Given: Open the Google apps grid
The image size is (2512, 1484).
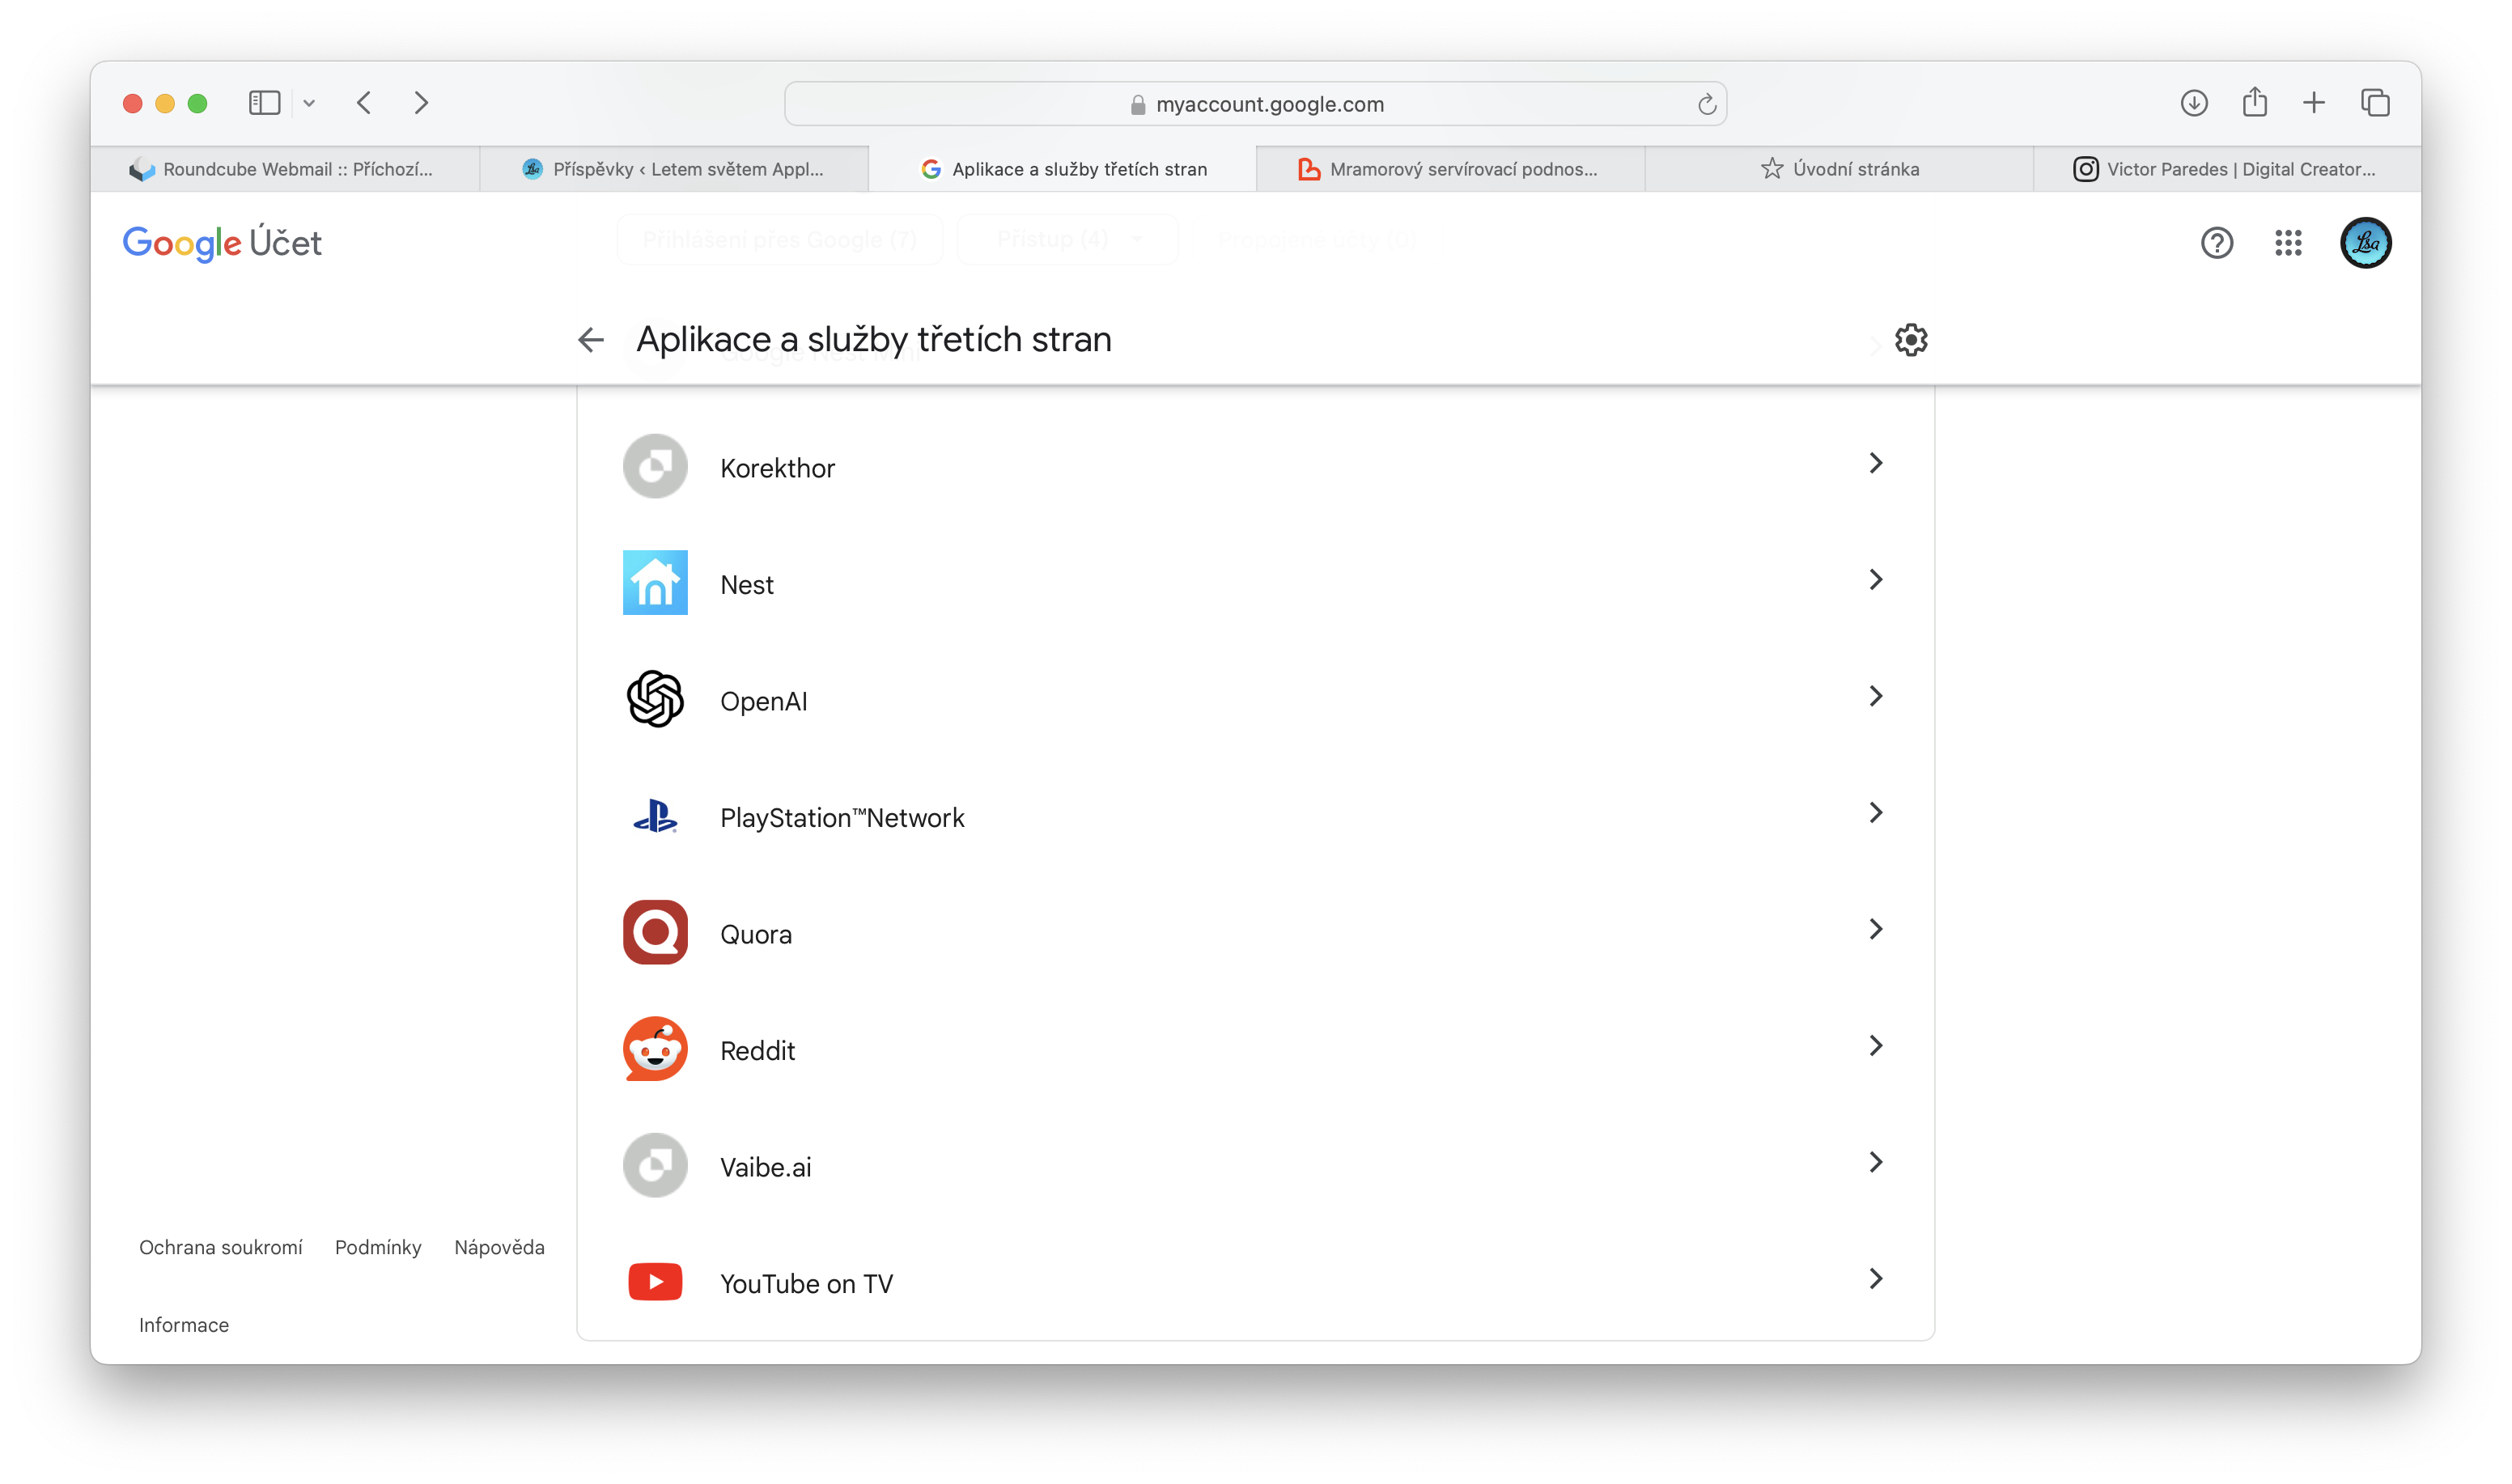Looking at the screenshot, I should (2288, 243).
